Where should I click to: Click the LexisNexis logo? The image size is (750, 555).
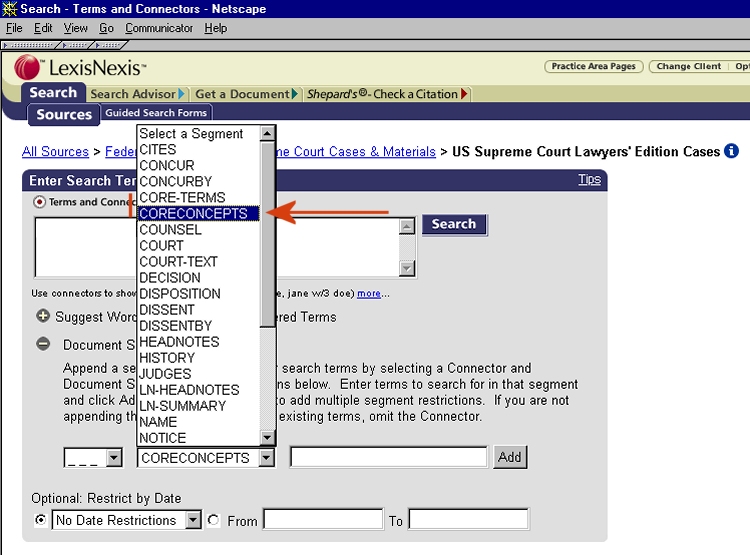coord(80,67)
